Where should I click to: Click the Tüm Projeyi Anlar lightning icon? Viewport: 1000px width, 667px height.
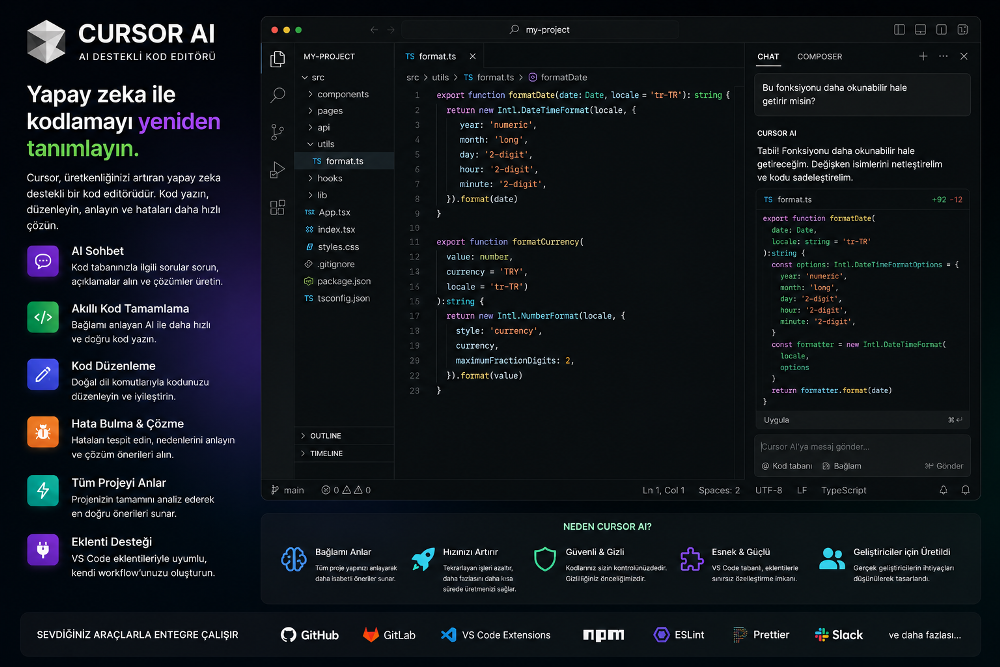pos(43,490)
